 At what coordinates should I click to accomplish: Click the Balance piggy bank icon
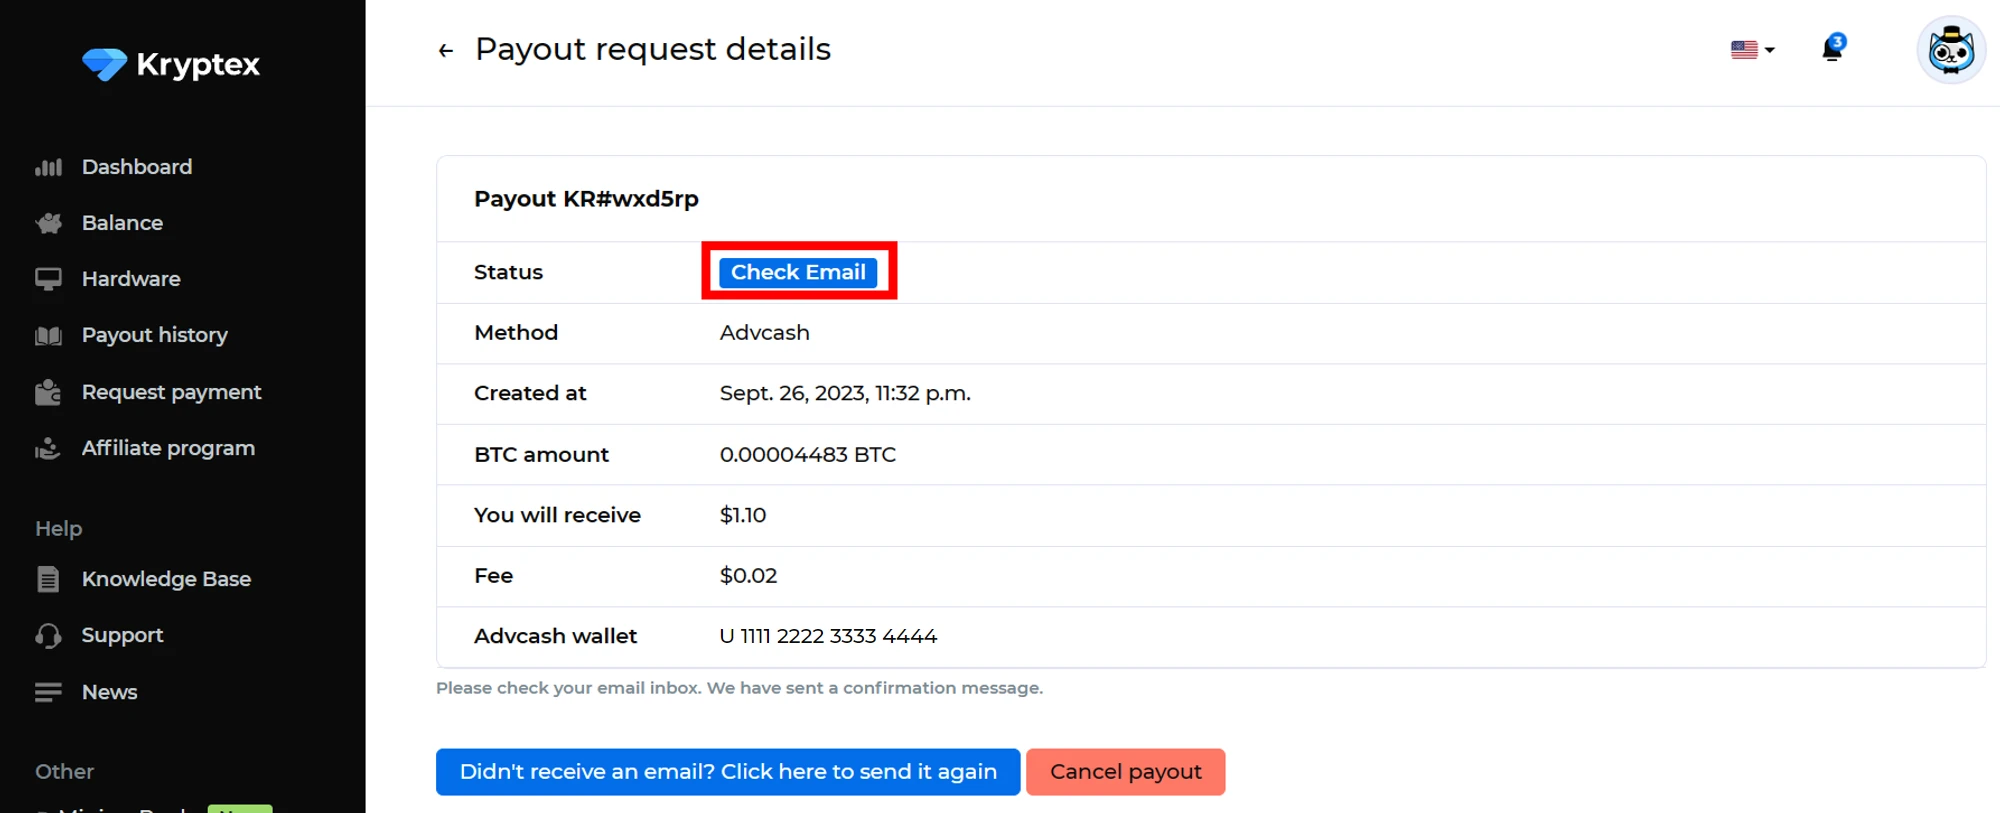(48, 223)
